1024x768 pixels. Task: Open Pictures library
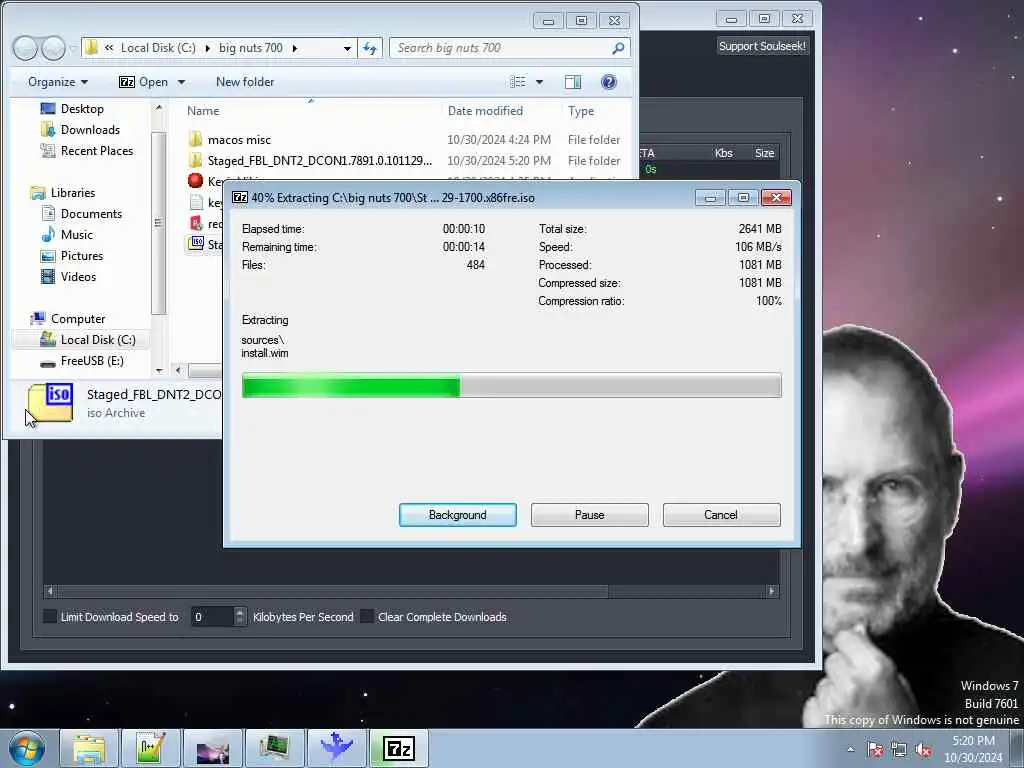[72, 255]
